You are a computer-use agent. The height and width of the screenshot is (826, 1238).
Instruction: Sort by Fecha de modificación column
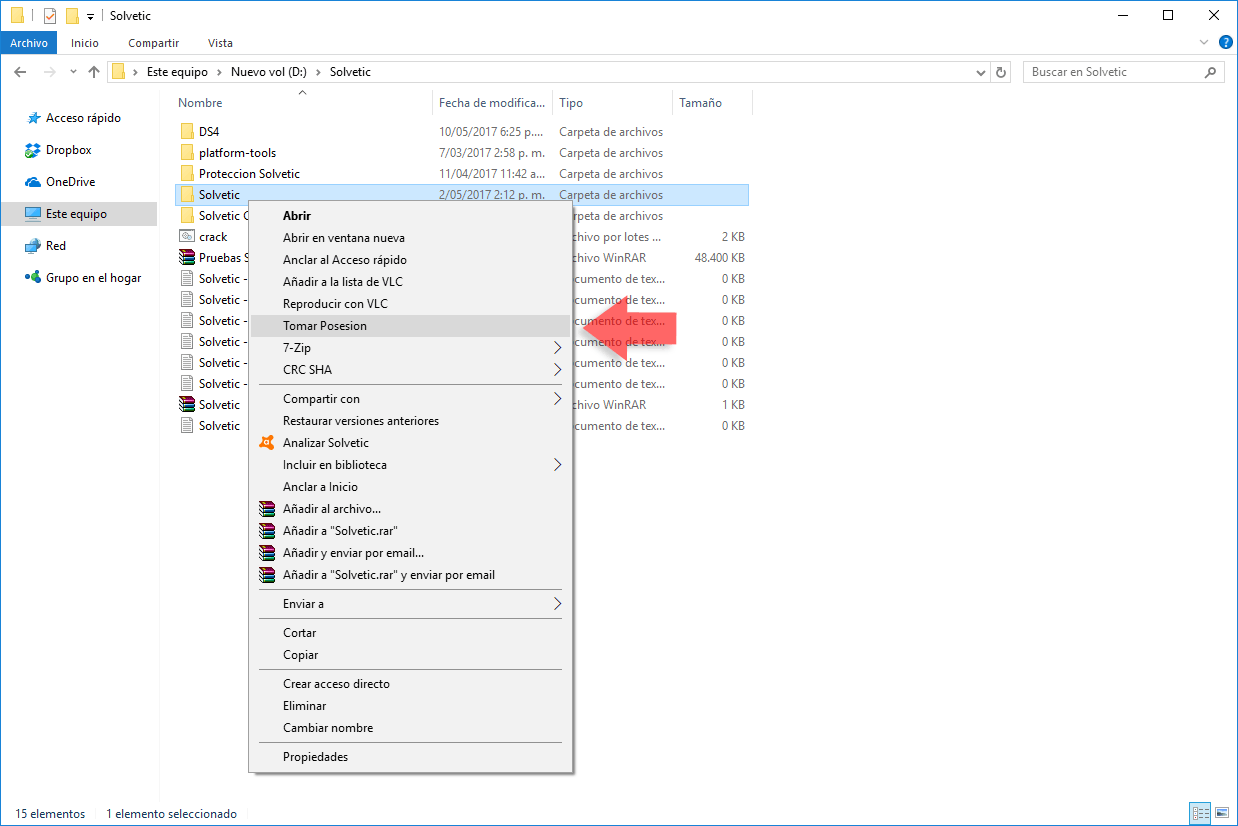pyautogui.click(x=493, y=103)
